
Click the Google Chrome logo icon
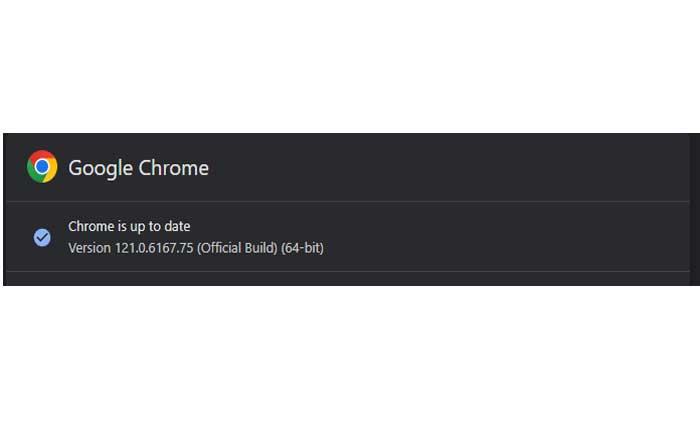[x=42, y=167]
